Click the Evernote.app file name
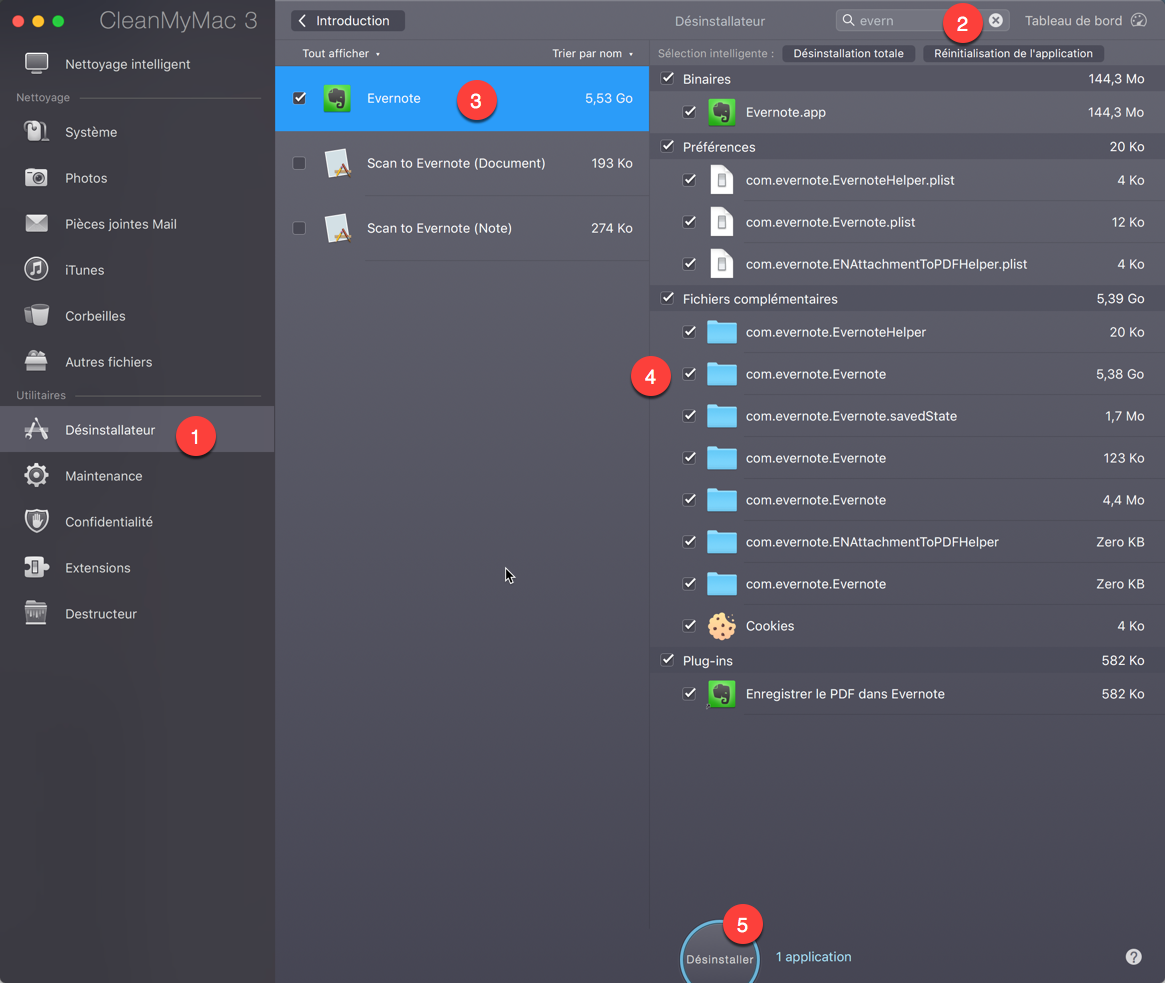The height and width of the screenshot is (983, 1165). coord(785,112)
